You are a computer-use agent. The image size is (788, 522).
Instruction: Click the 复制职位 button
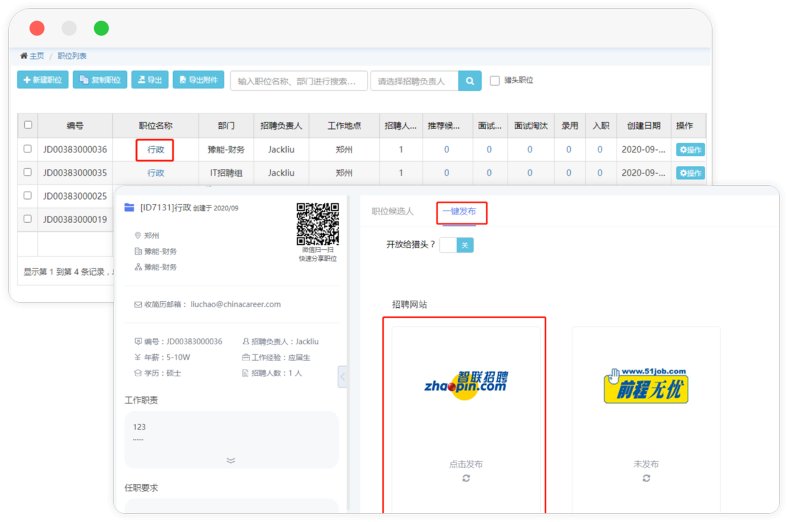click(x=100, y=80)
